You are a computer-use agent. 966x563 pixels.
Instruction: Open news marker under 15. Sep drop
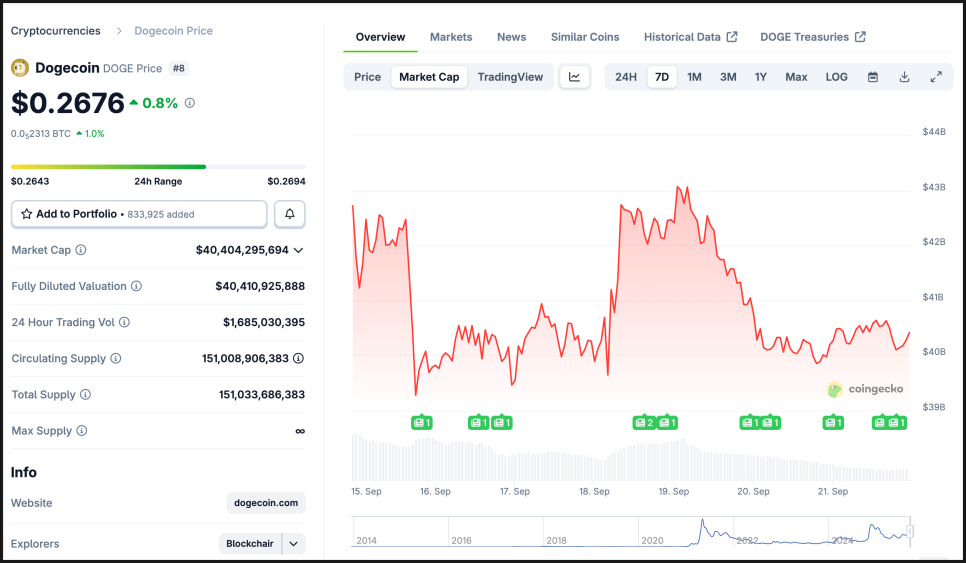pyautogui.click(x=422, y=423)
